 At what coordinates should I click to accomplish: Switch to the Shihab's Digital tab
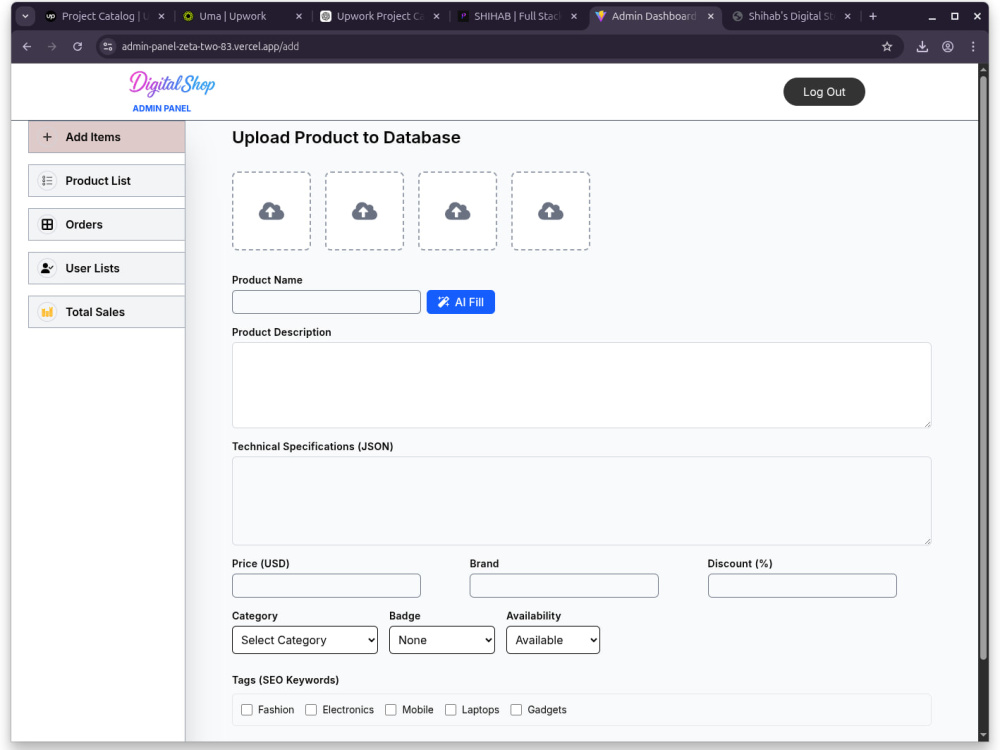coord(791,16)
